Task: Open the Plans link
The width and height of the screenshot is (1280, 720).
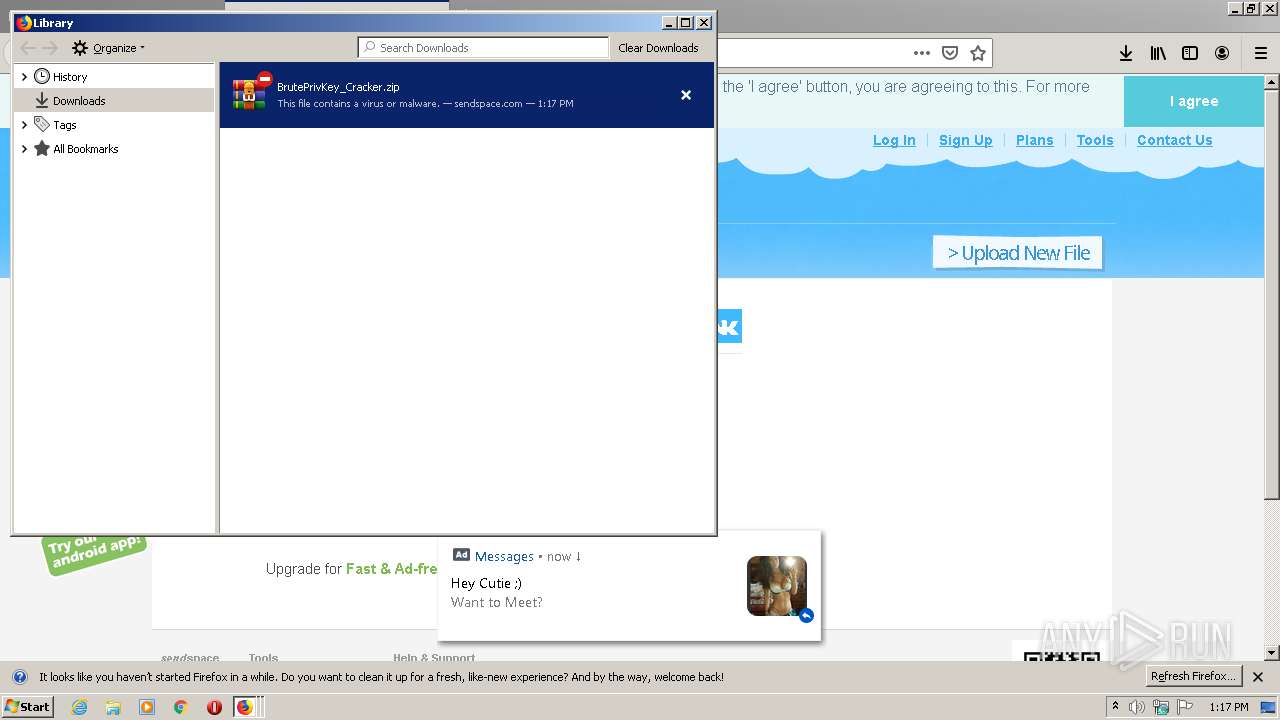Action: tap(1035, 140)
